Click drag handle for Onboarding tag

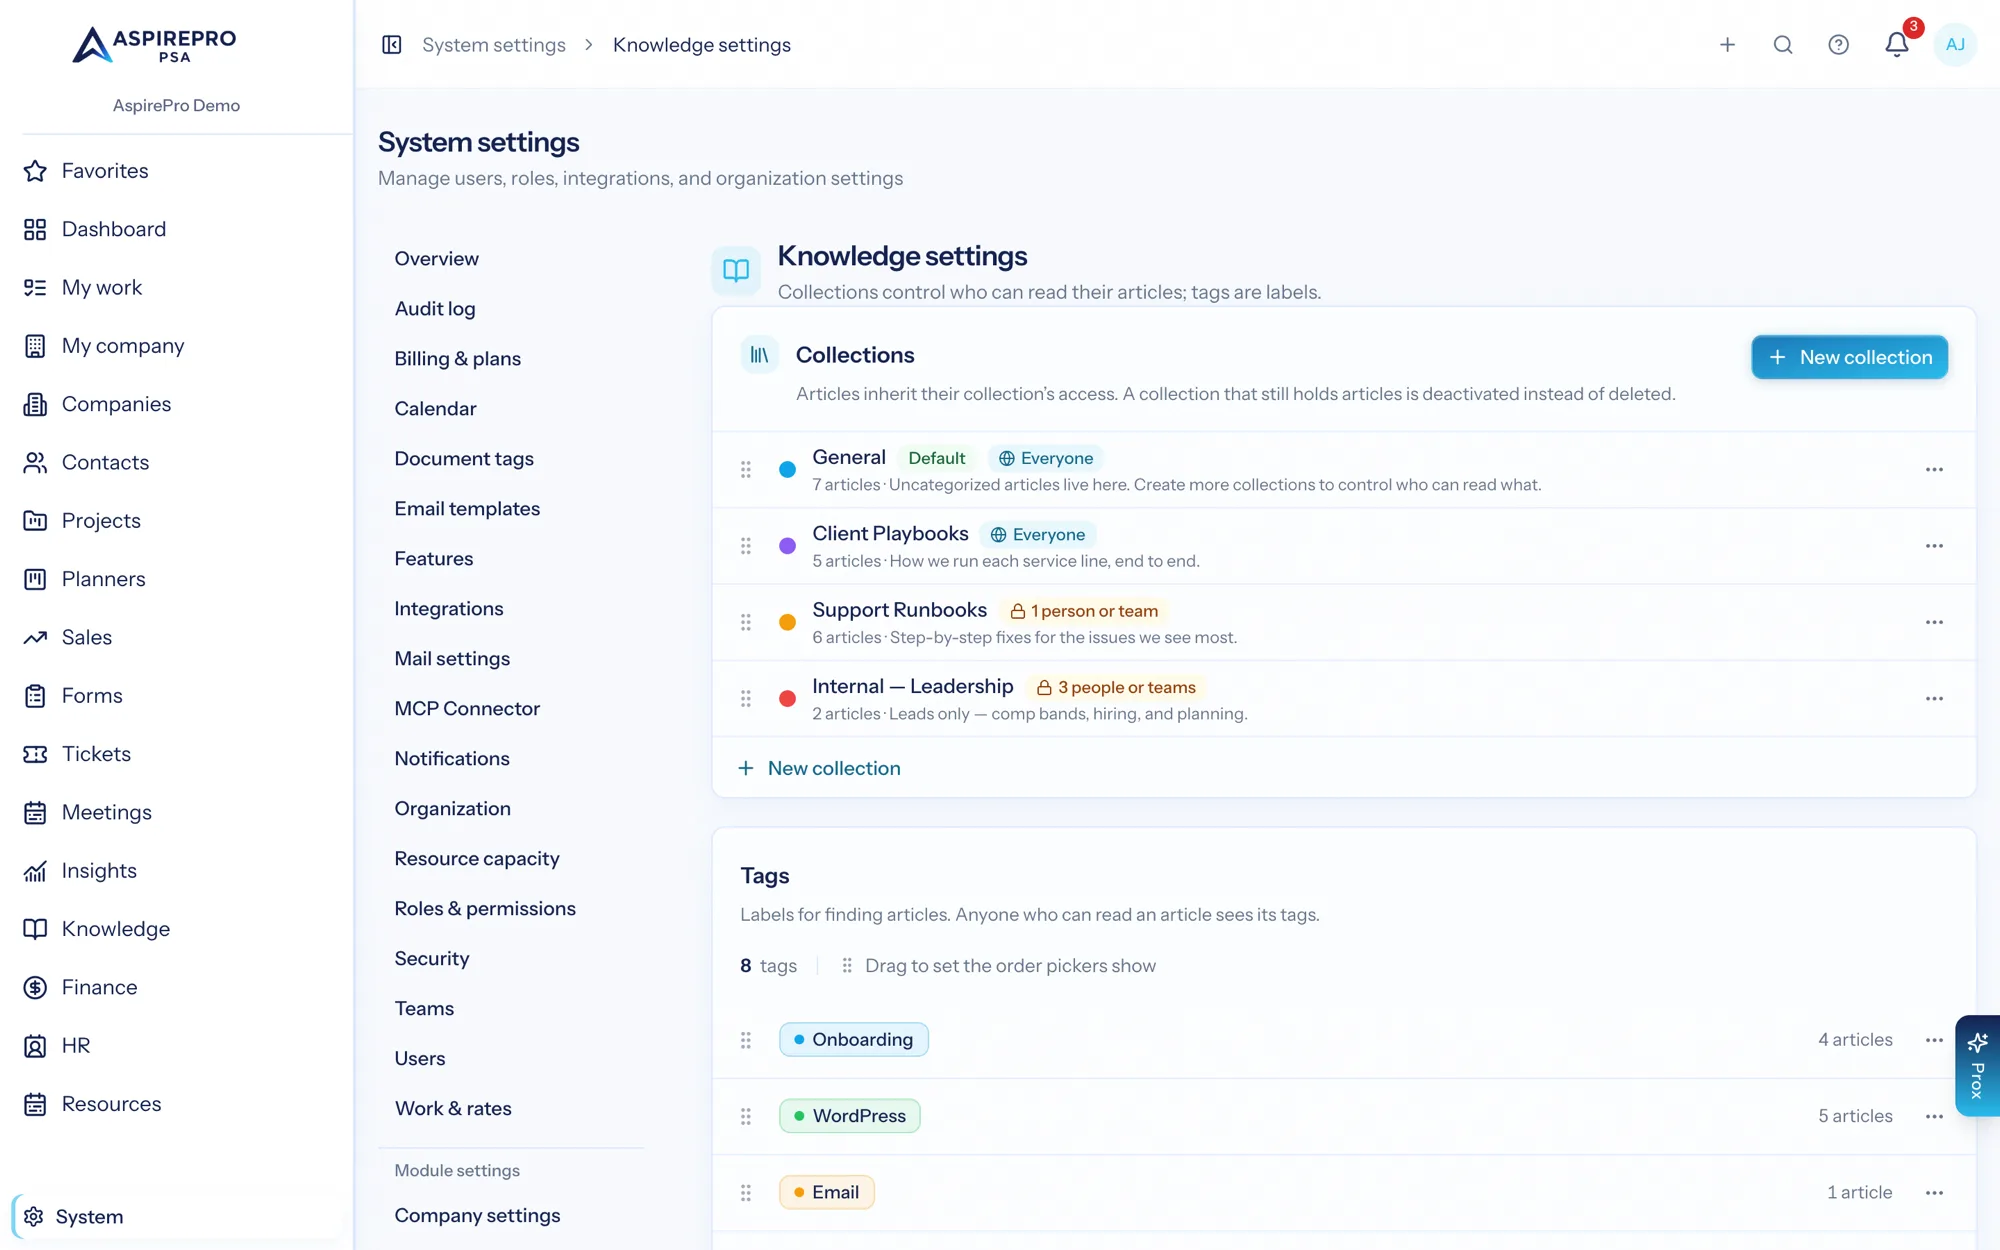point(746,1040)
